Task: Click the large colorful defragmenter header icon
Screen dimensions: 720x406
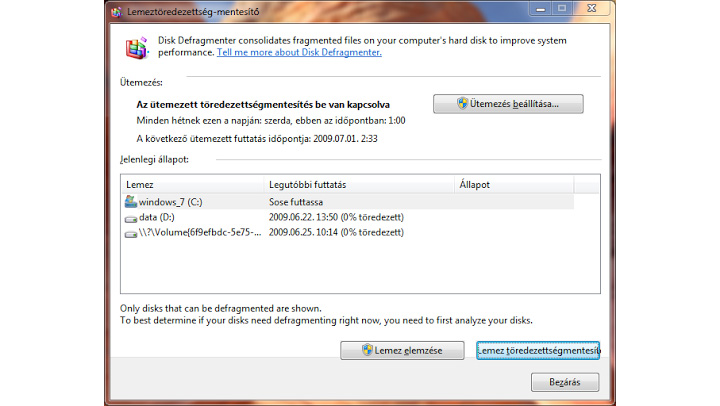Action: click(137, 47)
